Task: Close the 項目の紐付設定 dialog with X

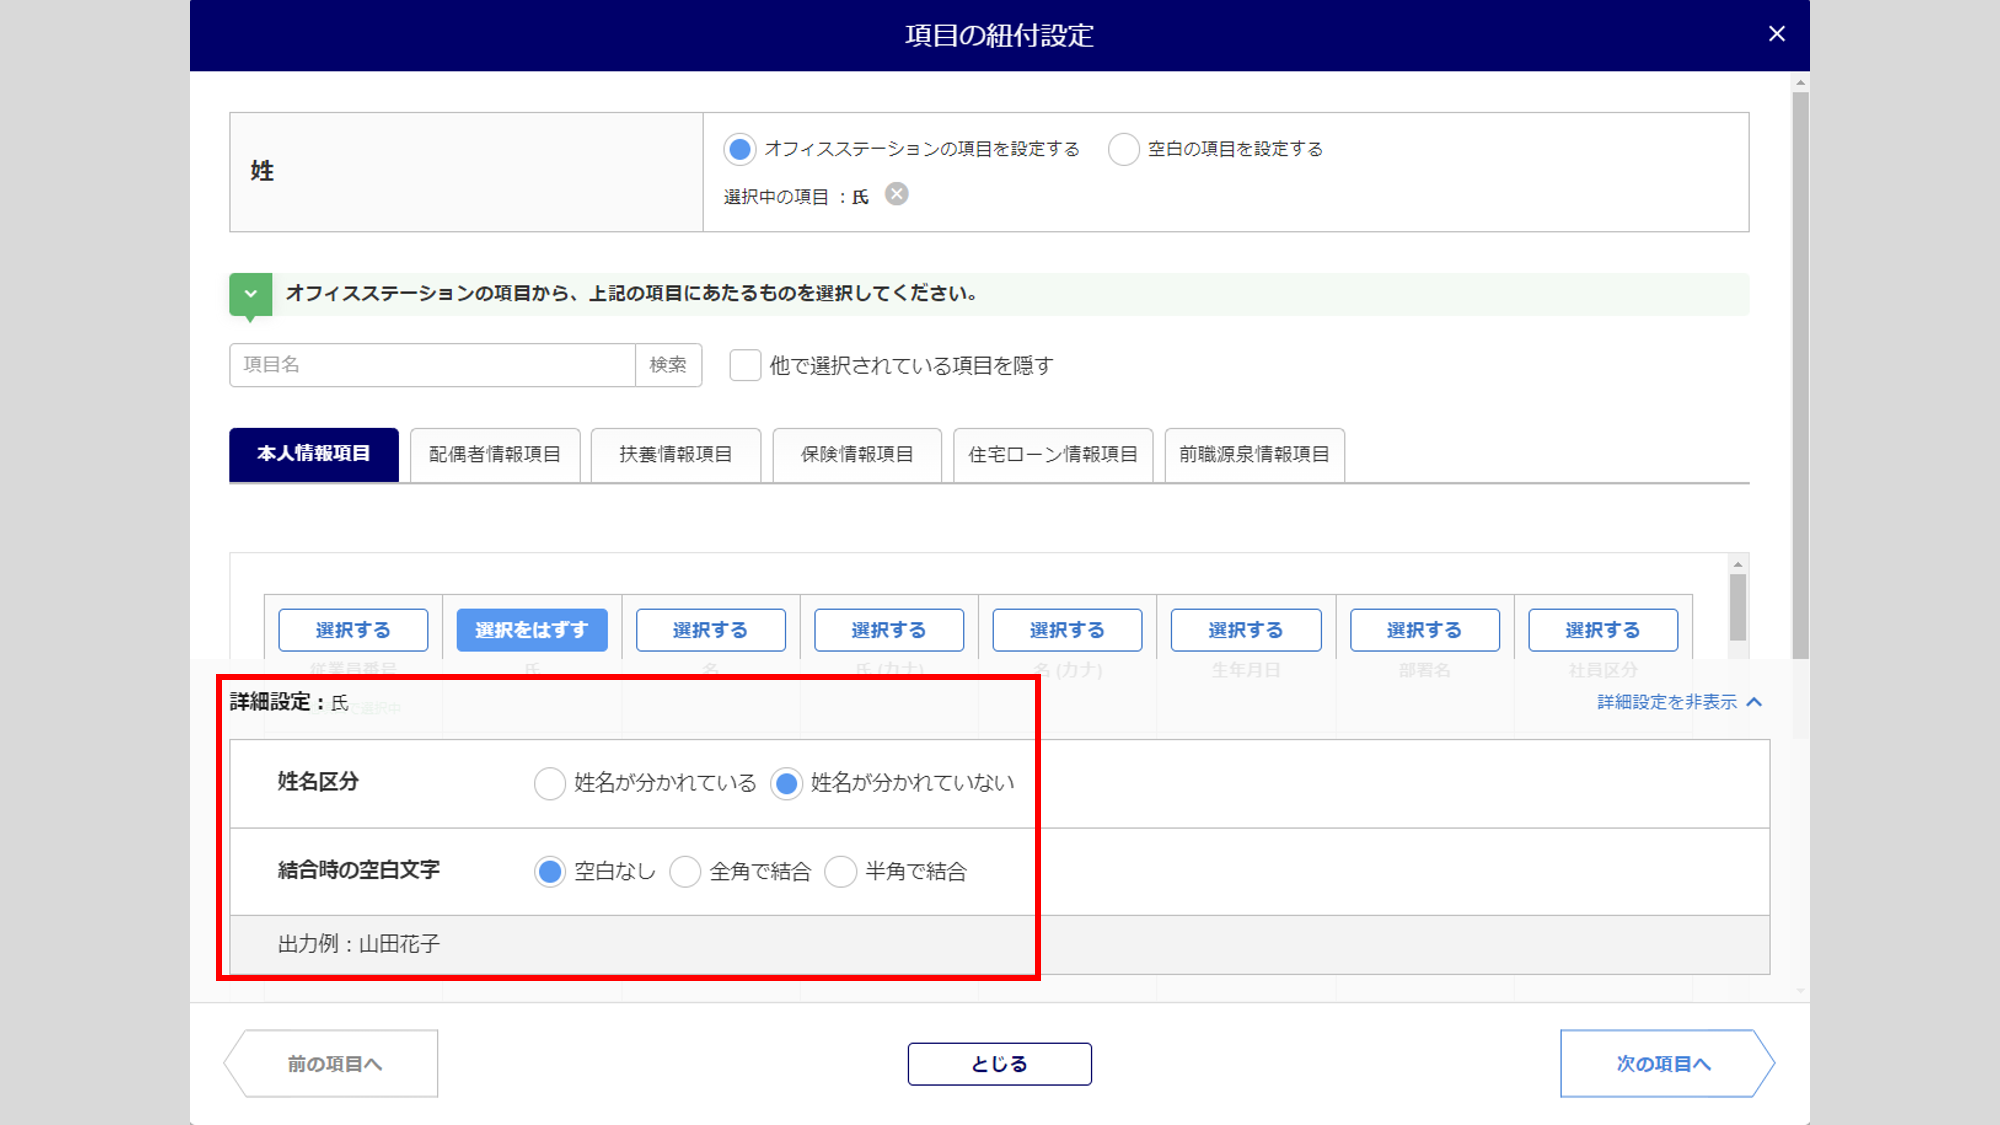Action: click(x=1776, y=34)
